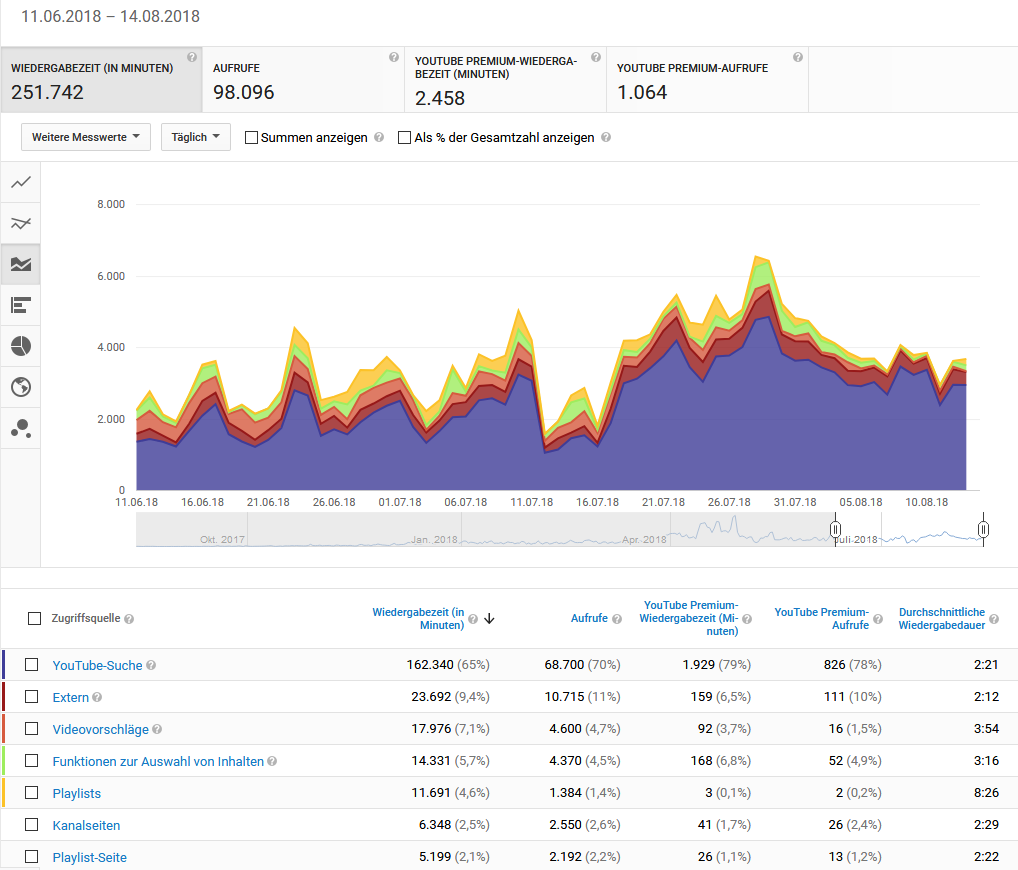Screen dimensions: 1018x870
Task: Check Als % der Gesamtzahl anzeigen
Action: pos(405,137)
